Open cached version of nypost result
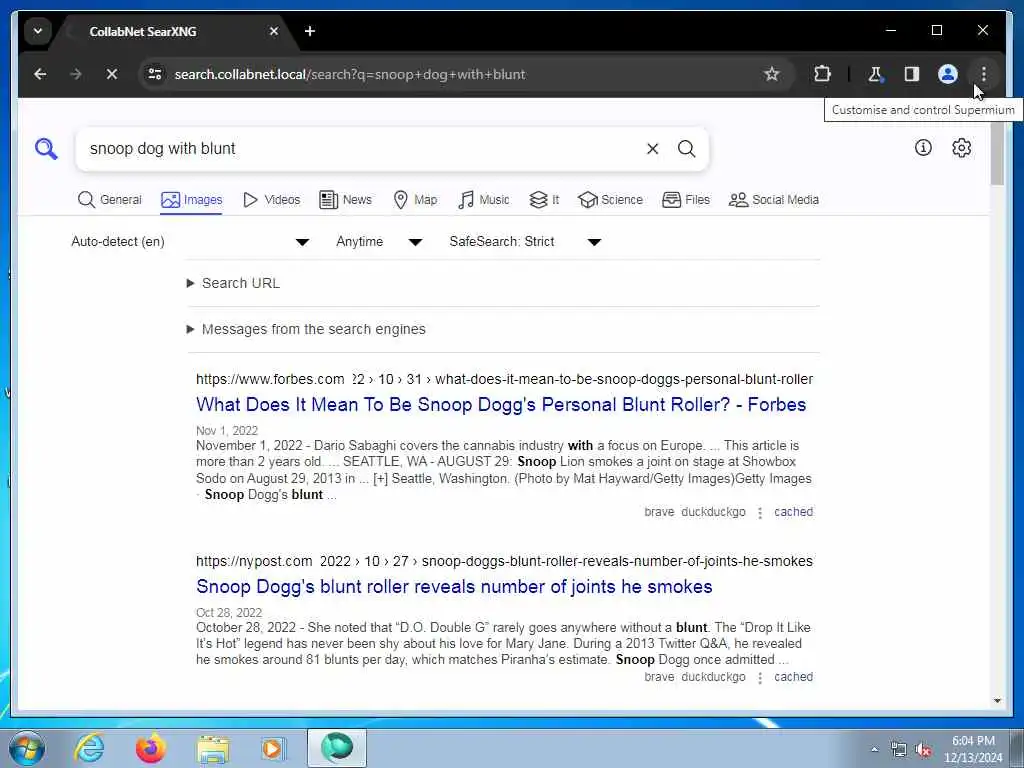Screen dimensions: 1024x768 point(793,677)
